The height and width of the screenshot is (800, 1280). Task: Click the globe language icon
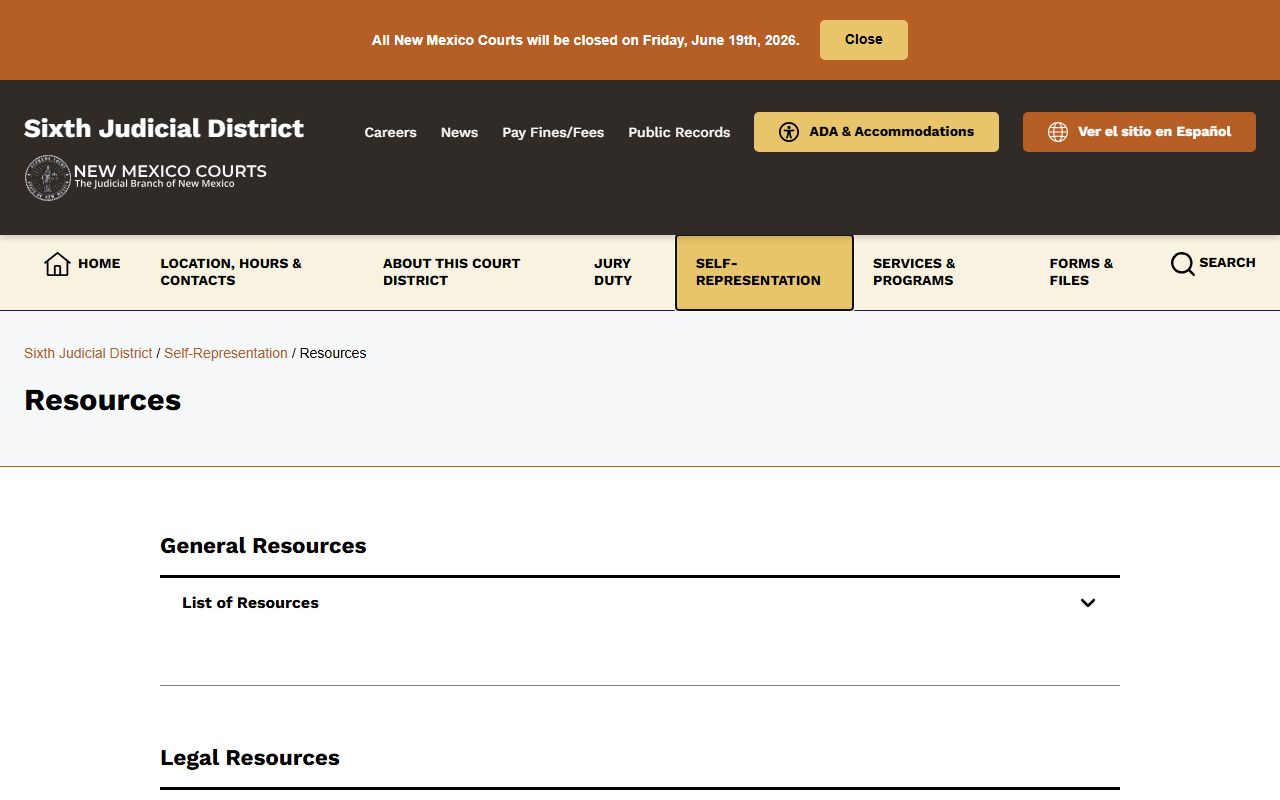click(1058, 132)
